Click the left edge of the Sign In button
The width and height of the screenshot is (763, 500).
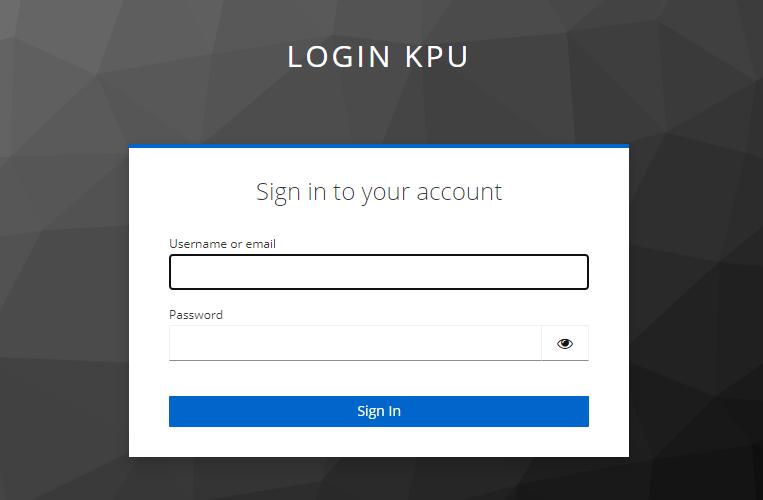click(x=175, y=411)
